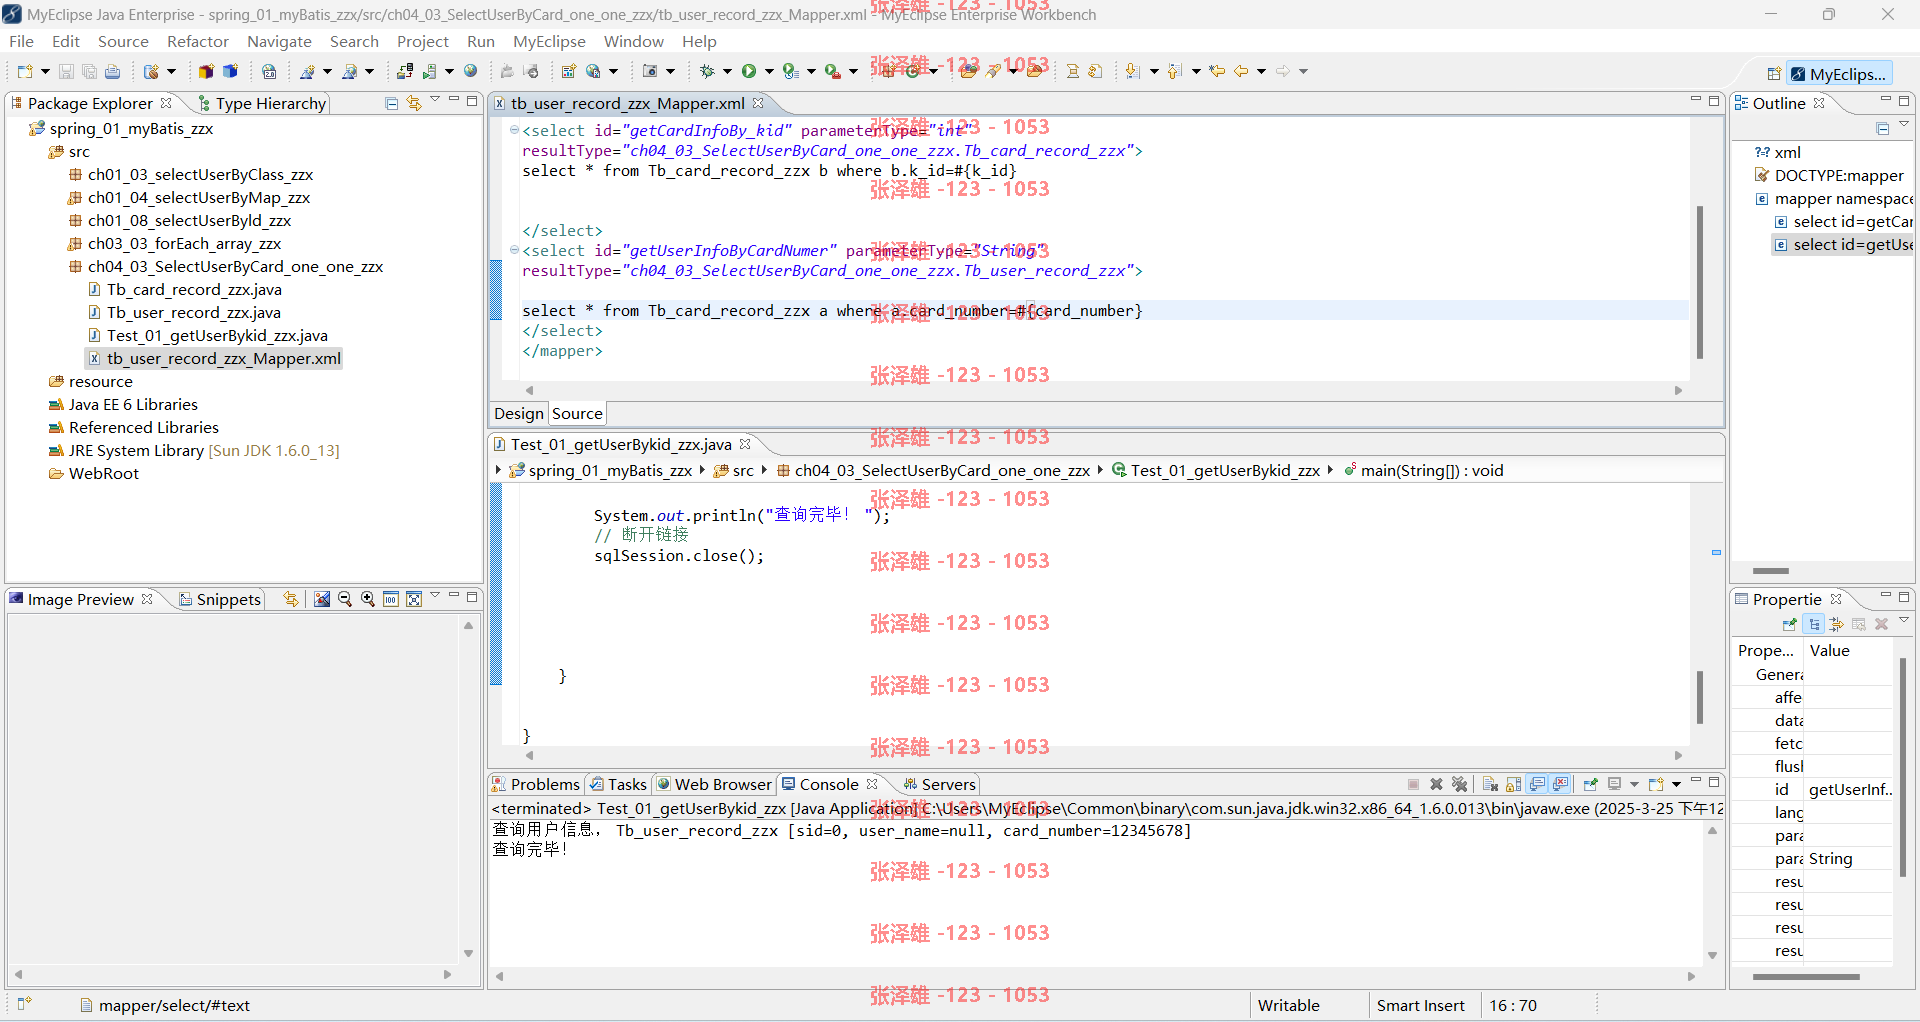The width and height of the screenshot is (1920, 1022).
Task: Select Test_01_getUserBykid_zzx.java in Package Explorer
Action: [208, 335]
